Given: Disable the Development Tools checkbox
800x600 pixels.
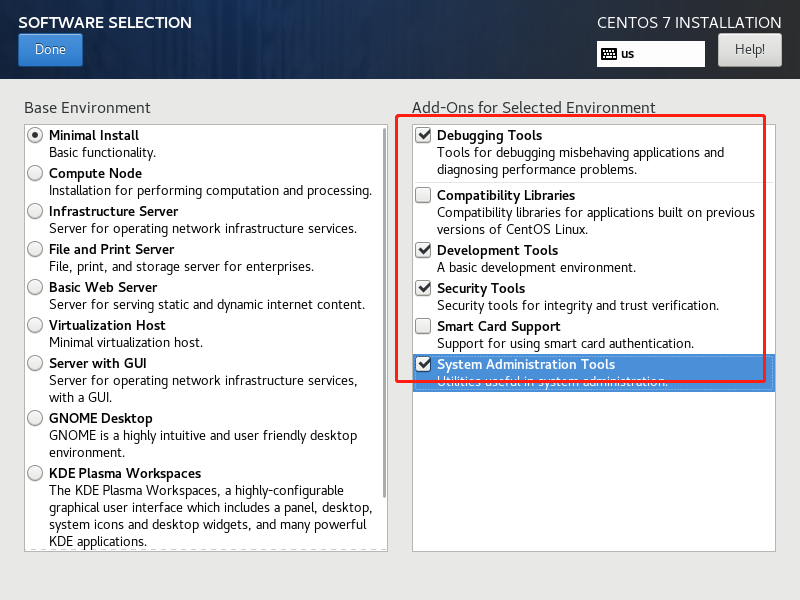Looking at the screenshot, I should coord(424,250).
